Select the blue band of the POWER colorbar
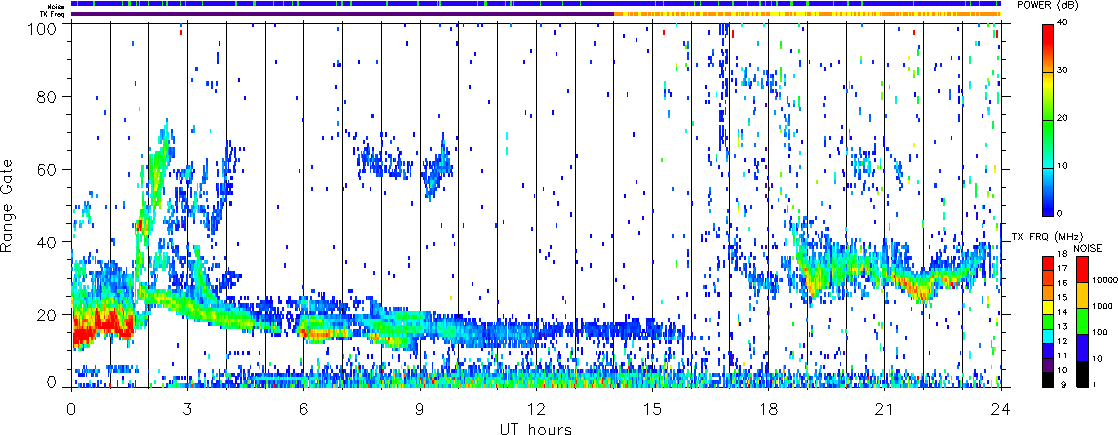The image size is (1118, 435). click(1047, 203)
